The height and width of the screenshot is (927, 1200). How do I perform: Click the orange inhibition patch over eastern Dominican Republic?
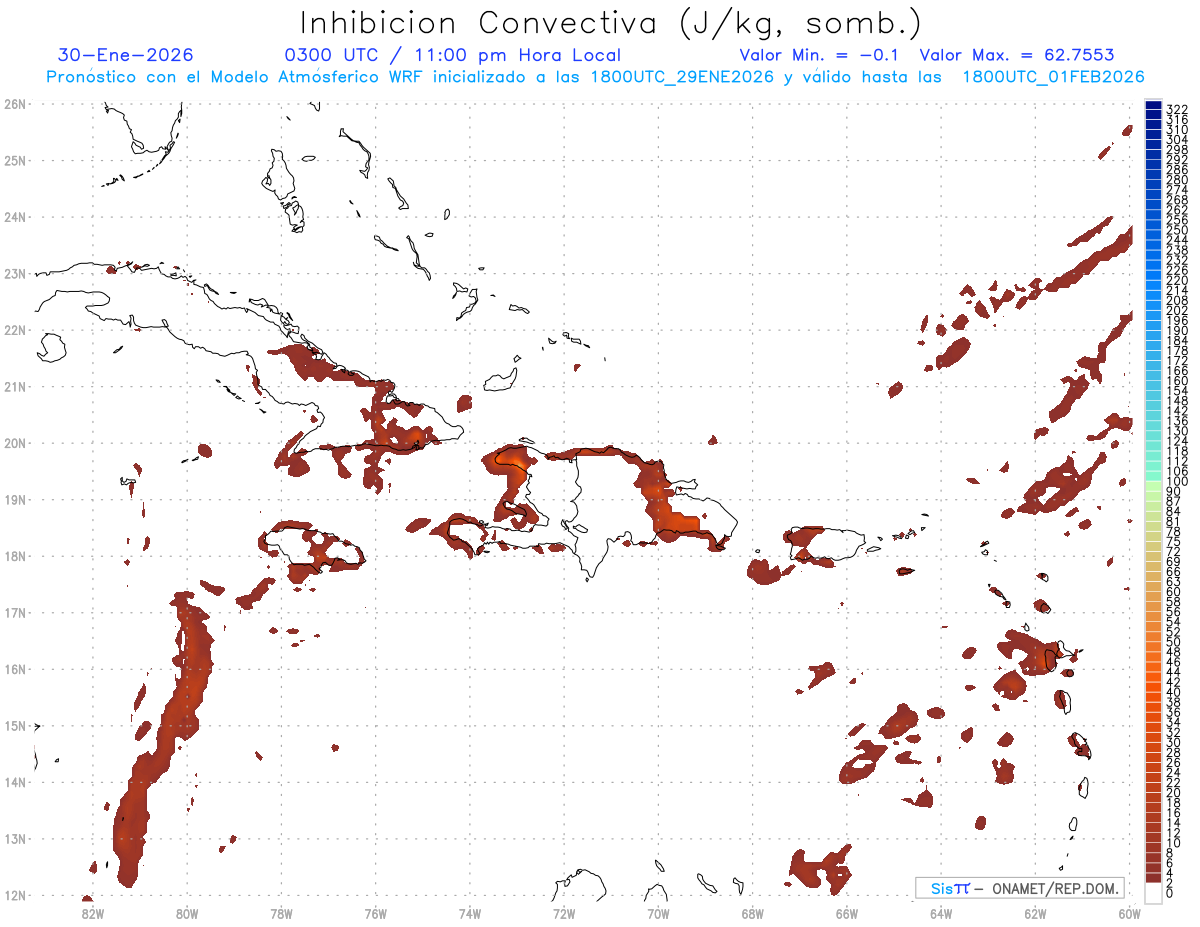coord(678,518)
